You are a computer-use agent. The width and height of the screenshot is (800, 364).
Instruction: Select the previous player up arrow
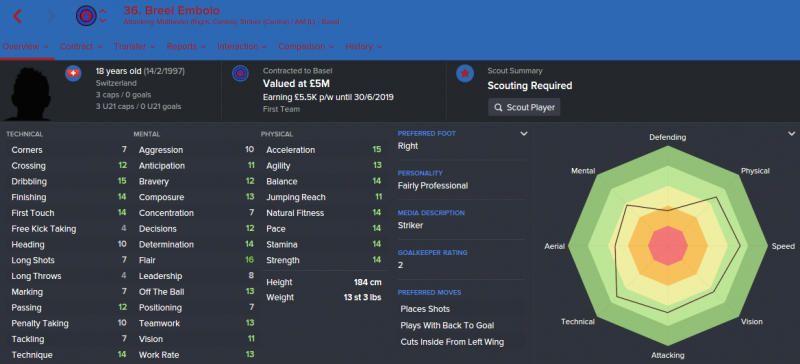click(103, 11)
